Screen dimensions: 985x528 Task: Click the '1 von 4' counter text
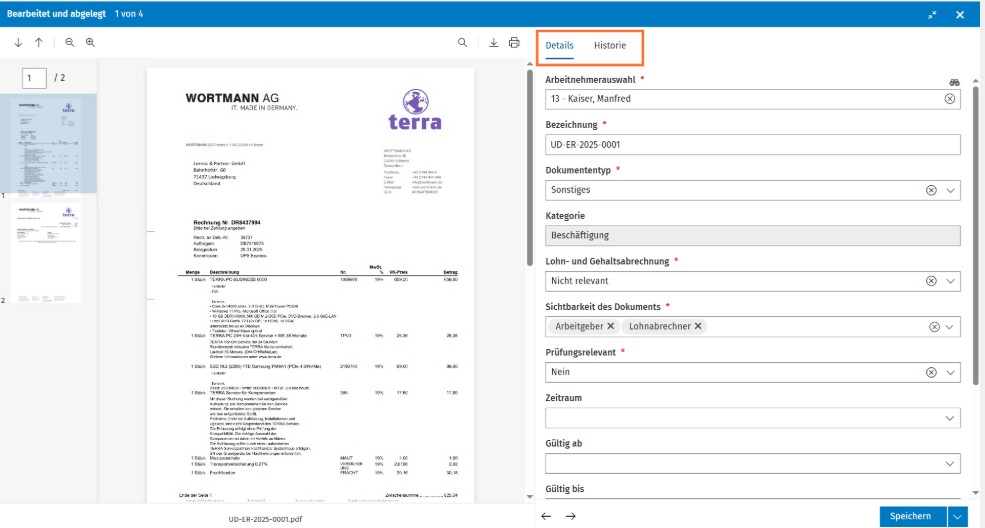(129, 14)
